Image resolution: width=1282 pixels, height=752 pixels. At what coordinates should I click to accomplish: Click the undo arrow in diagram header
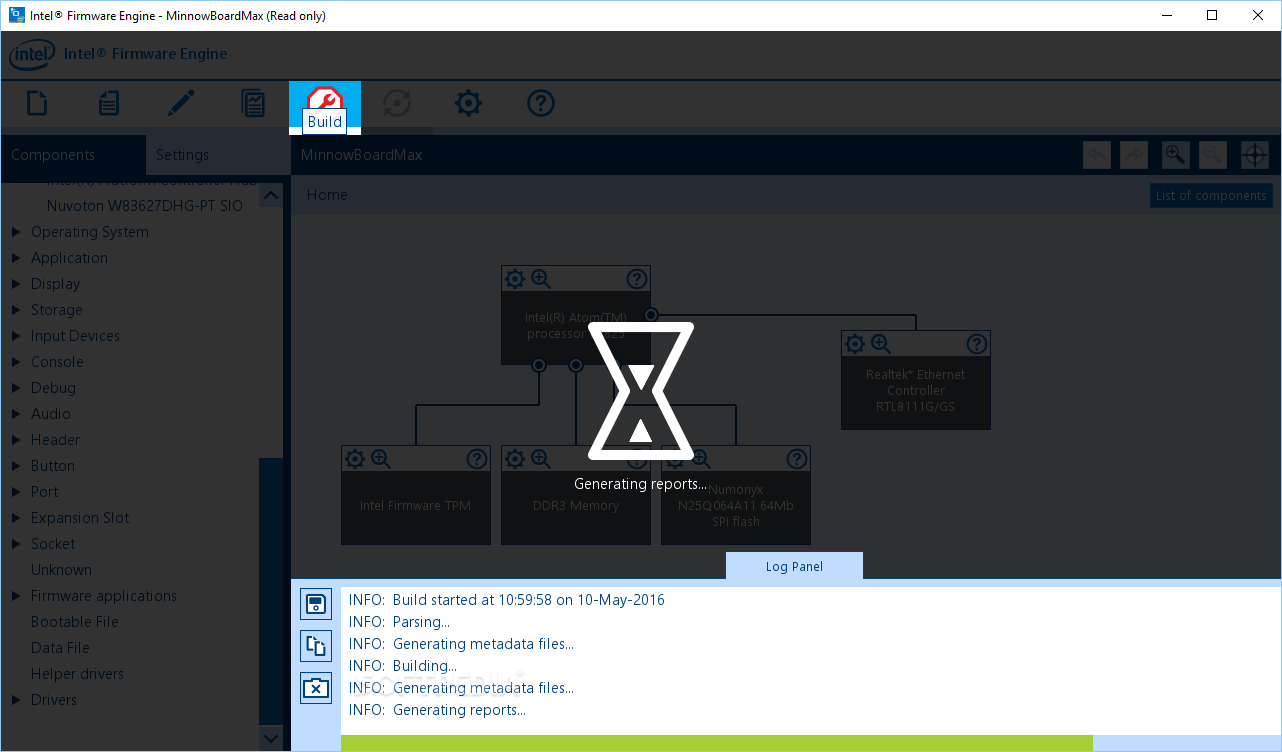point(1097,155)
